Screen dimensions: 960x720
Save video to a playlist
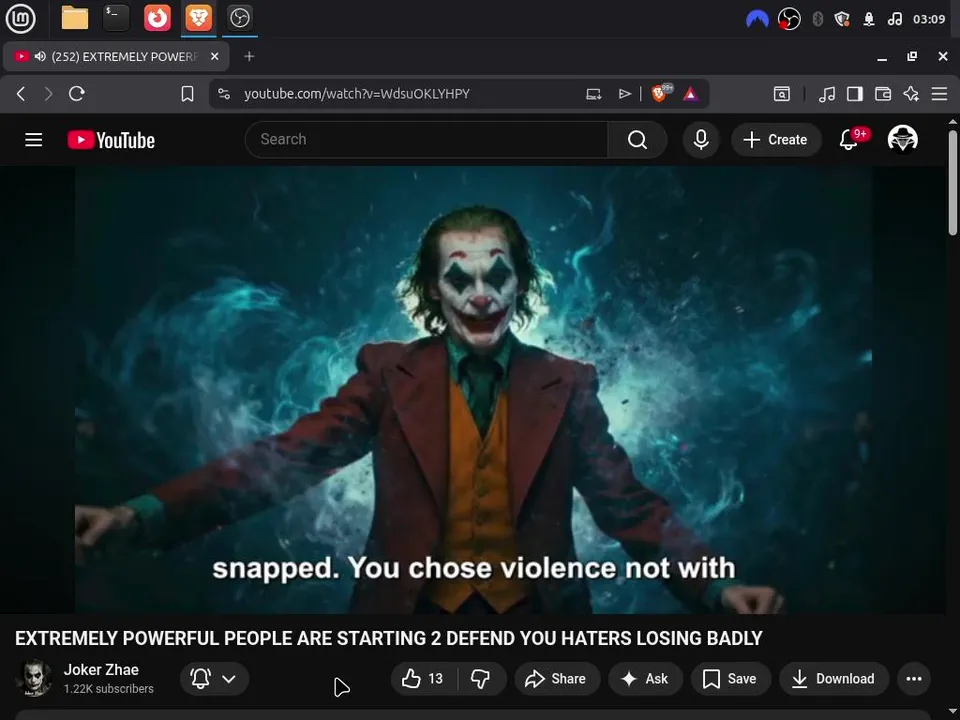pyautogui.click(x=730, y=678)
